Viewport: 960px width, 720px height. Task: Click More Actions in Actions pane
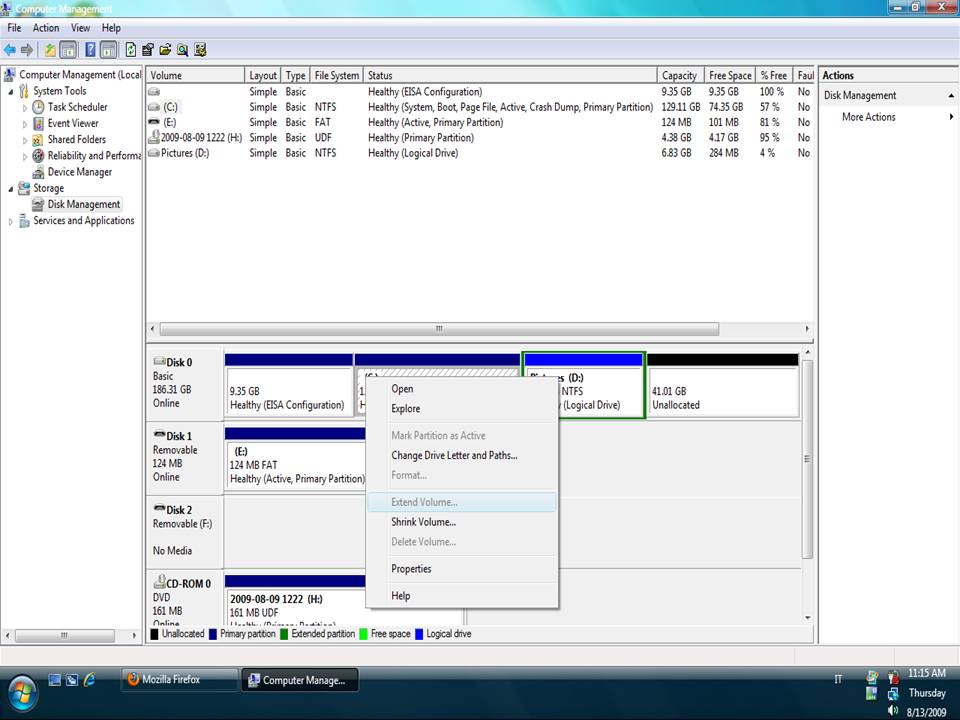(x=868, y=117)
